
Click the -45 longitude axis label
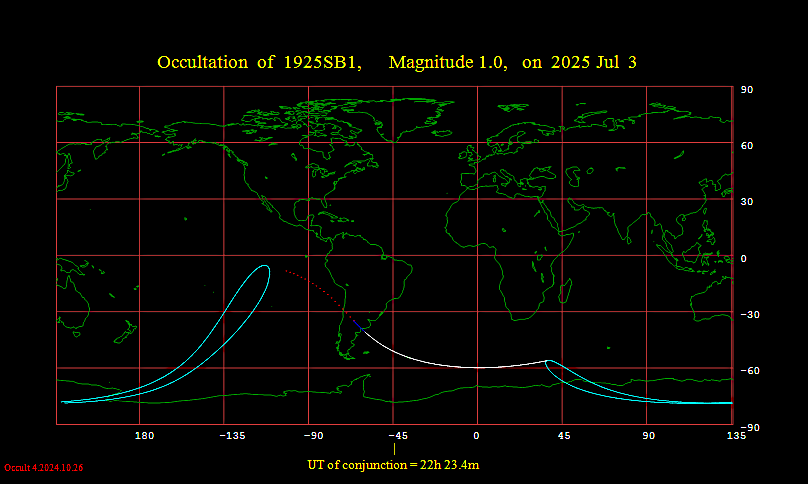click(x=396, y=436)
